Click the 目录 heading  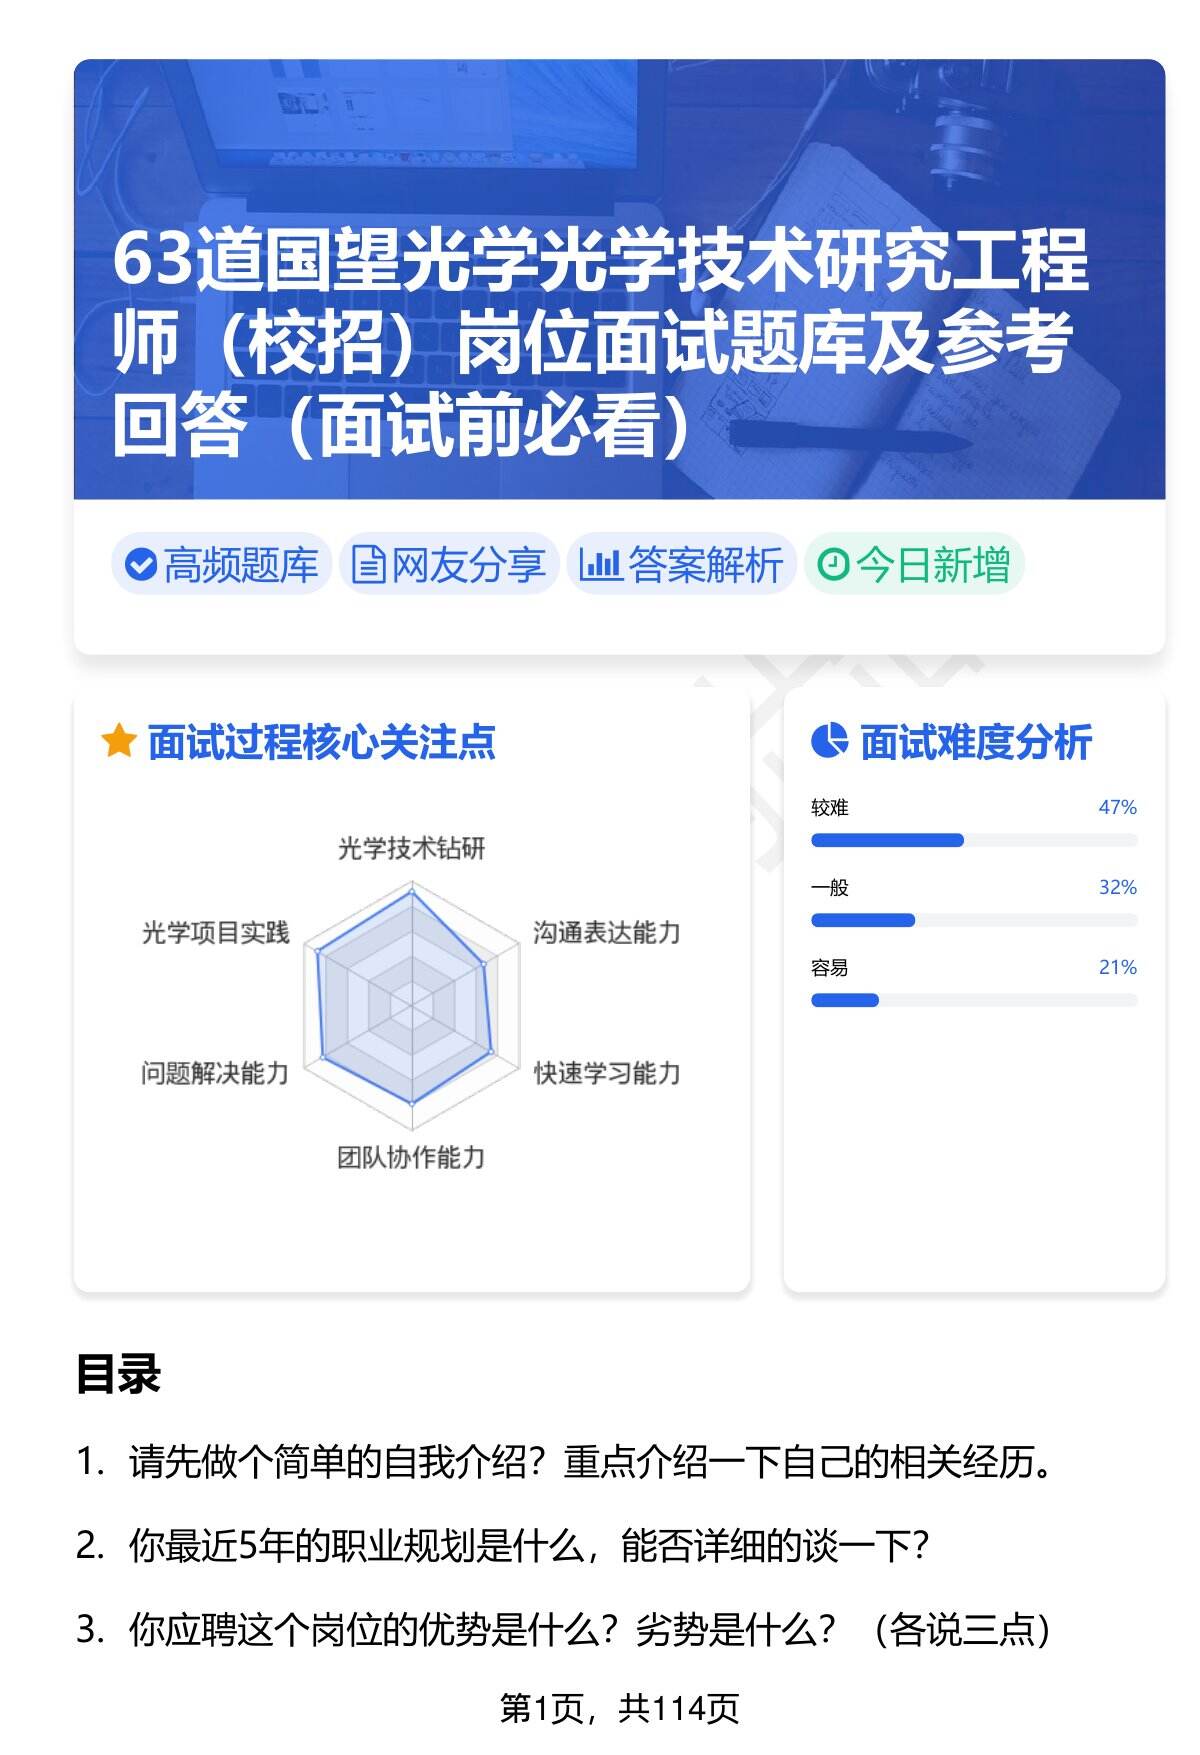pos(118,1374)
